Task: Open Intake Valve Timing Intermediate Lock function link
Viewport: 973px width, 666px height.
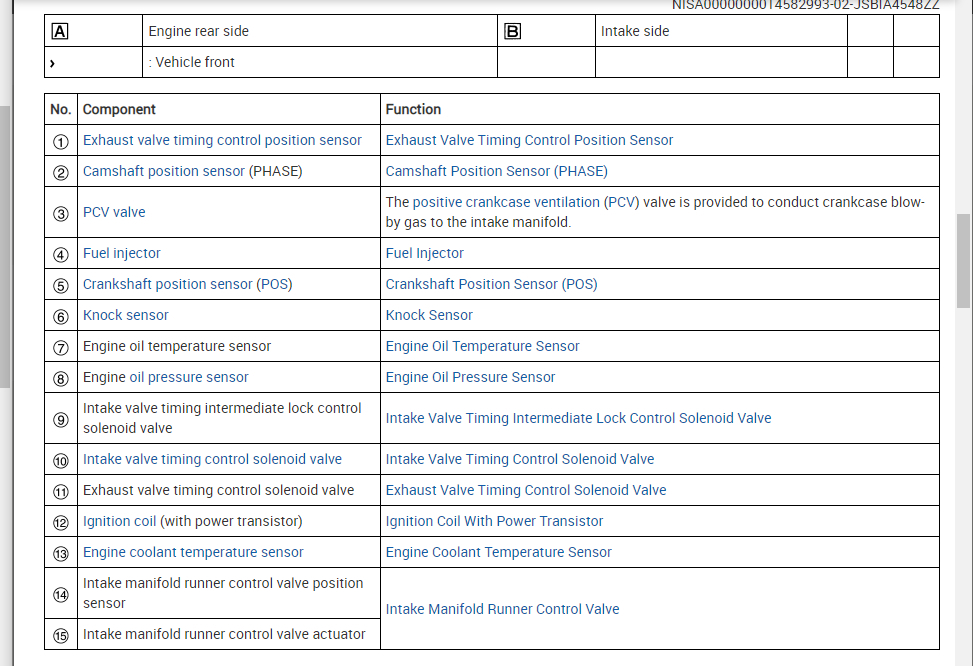Action: click(x=578, y=418)
